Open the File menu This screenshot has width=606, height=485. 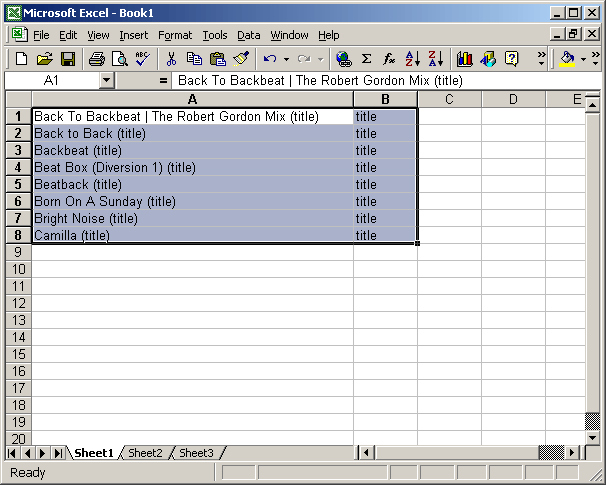41,35
